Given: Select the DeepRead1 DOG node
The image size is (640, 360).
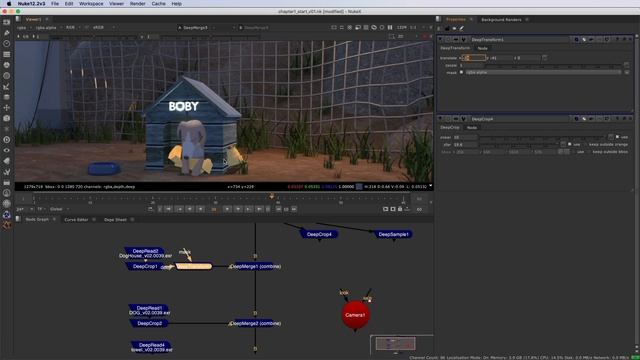Looking at the screenshot, I should [149, 310].
